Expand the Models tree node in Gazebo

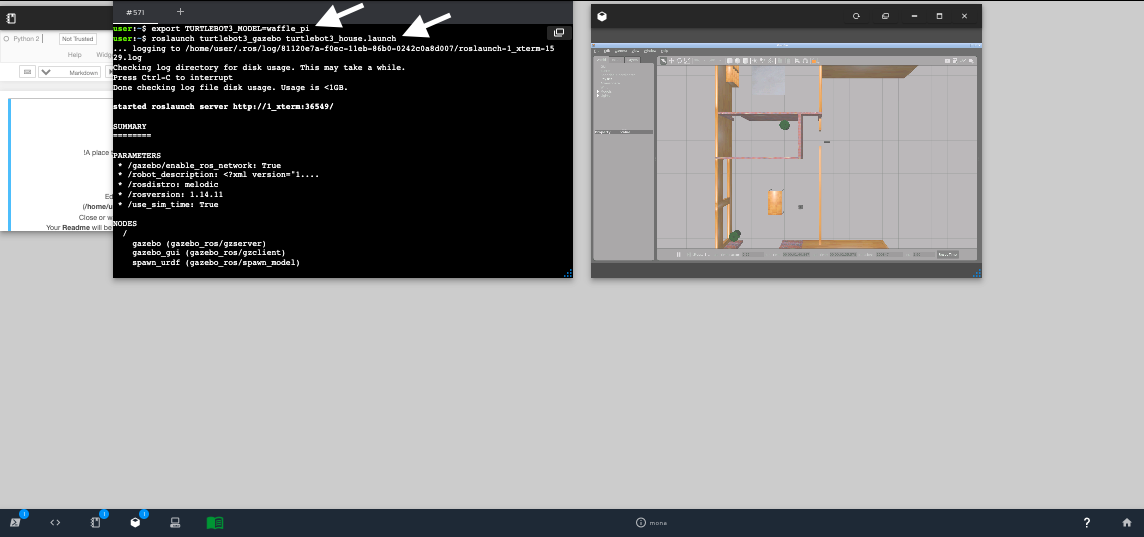pyautogui.click(x=598, y=91)
